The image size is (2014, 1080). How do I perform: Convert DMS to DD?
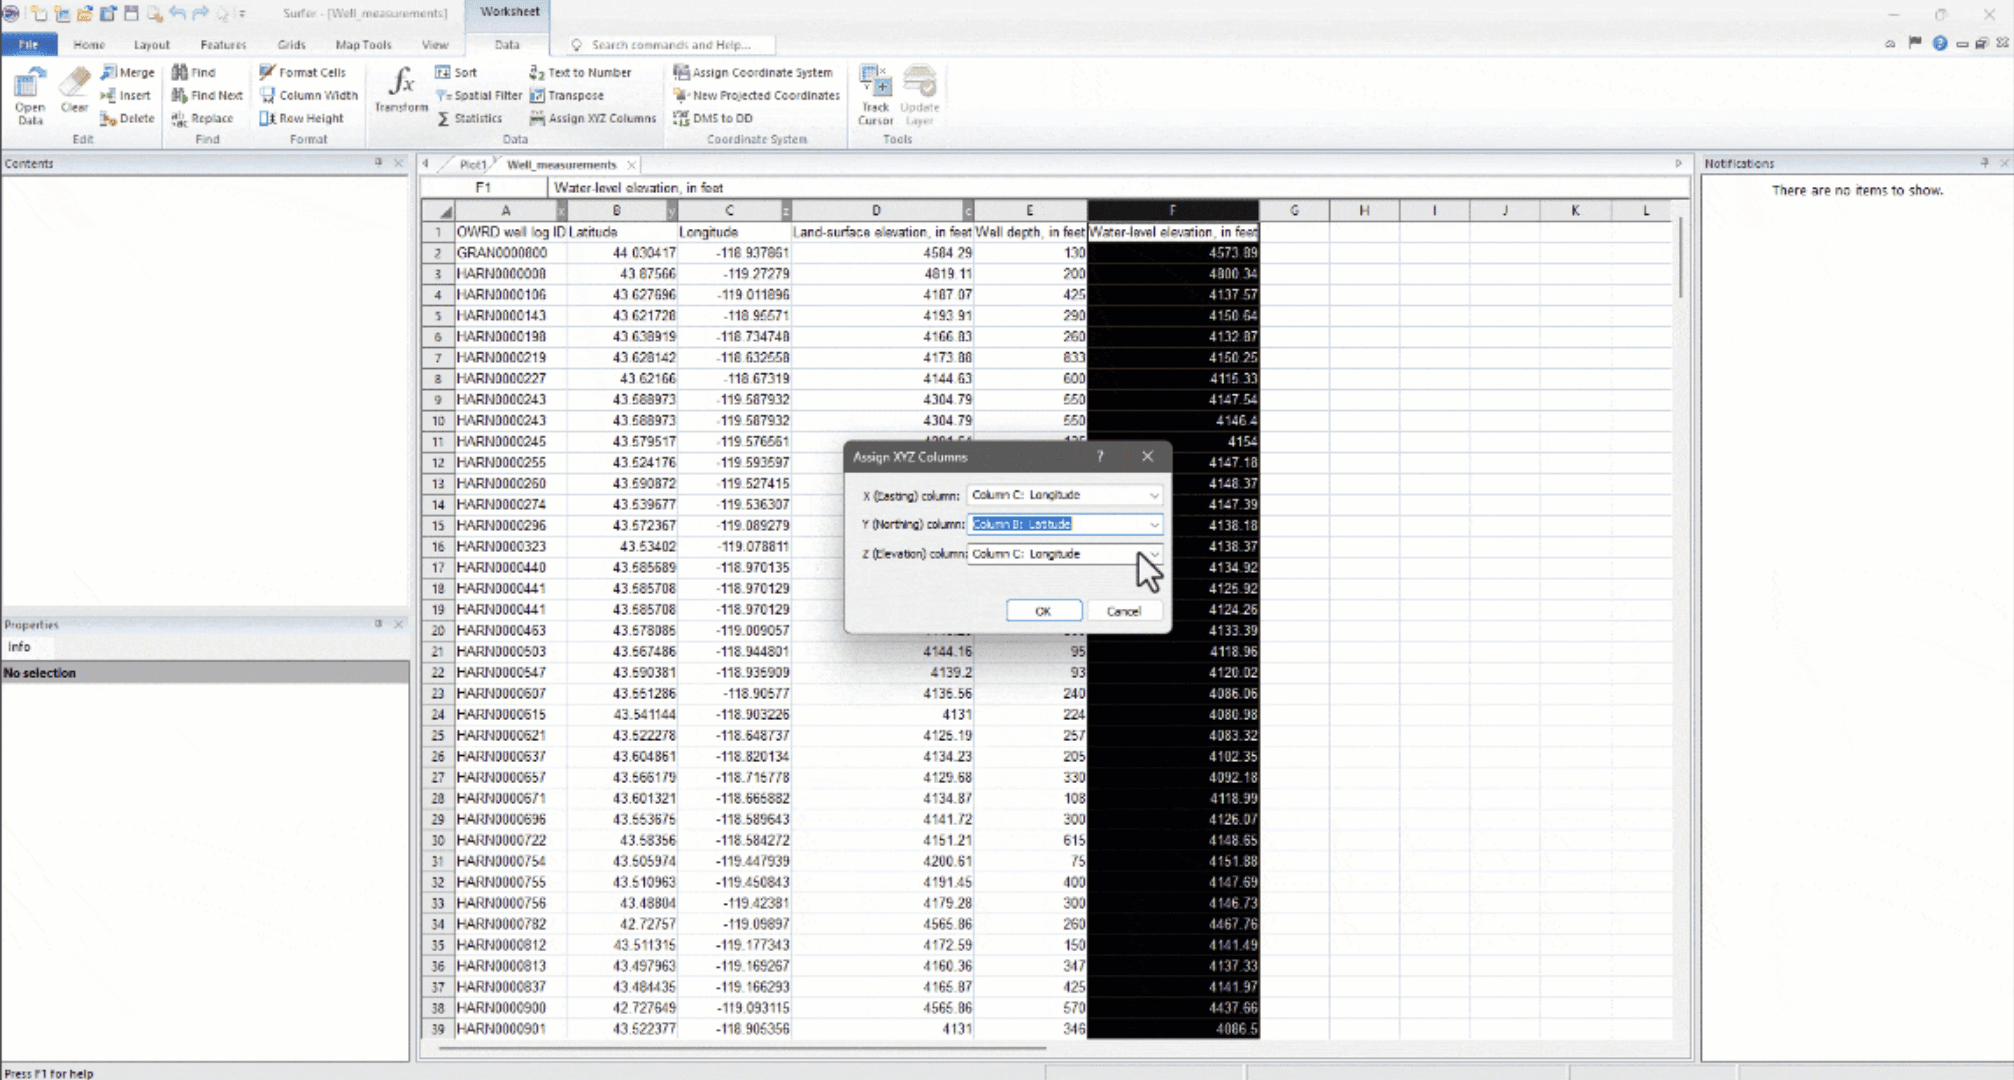[713, 118]
